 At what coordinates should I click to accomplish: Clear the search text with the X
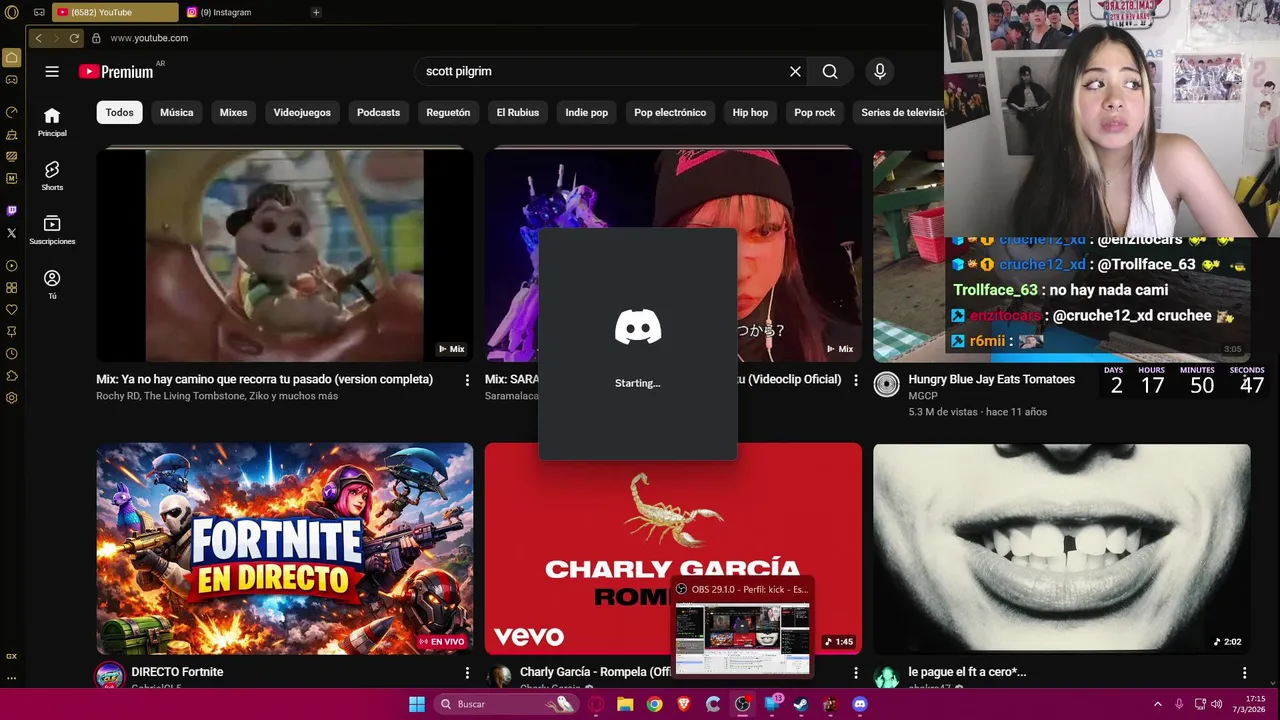[795, 71]
